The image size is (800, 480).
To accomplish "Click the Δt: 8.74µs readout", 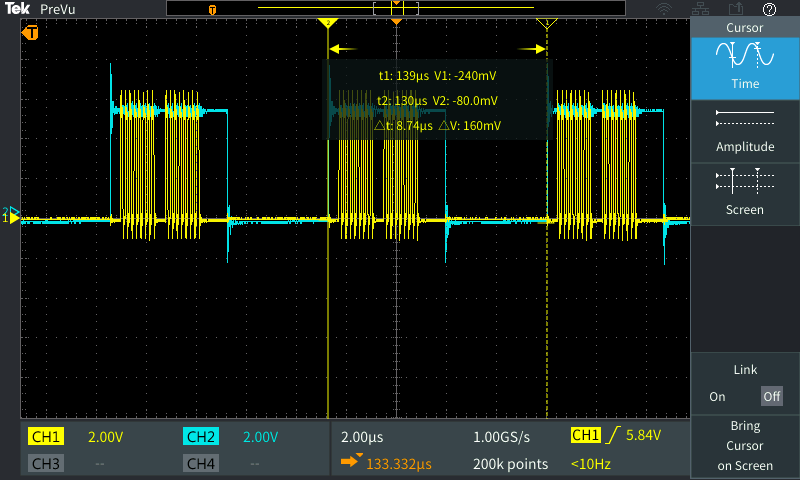I will pyautogui.click(x=404, y=125).
